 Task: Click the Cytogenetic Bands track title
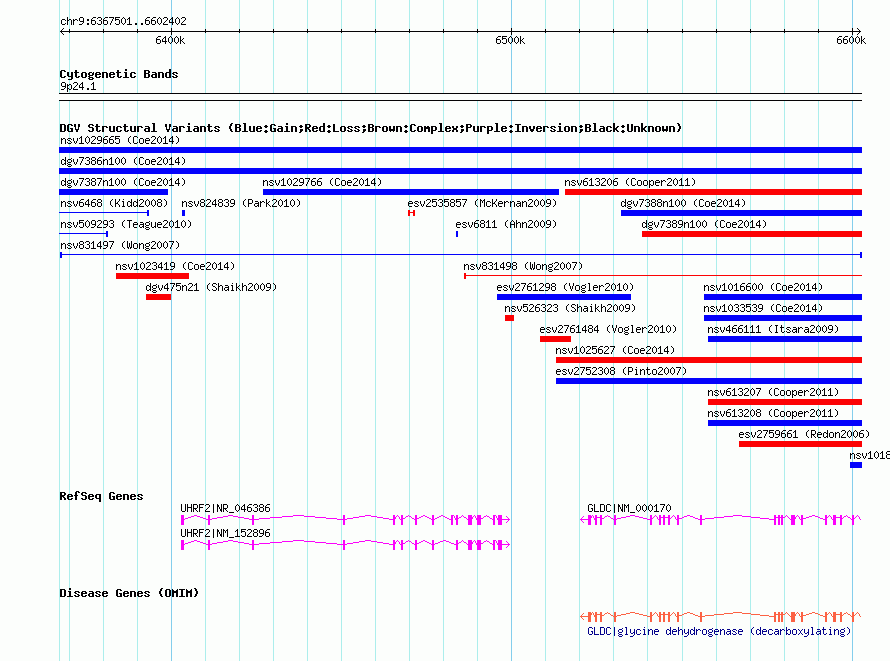click(119, 74)
